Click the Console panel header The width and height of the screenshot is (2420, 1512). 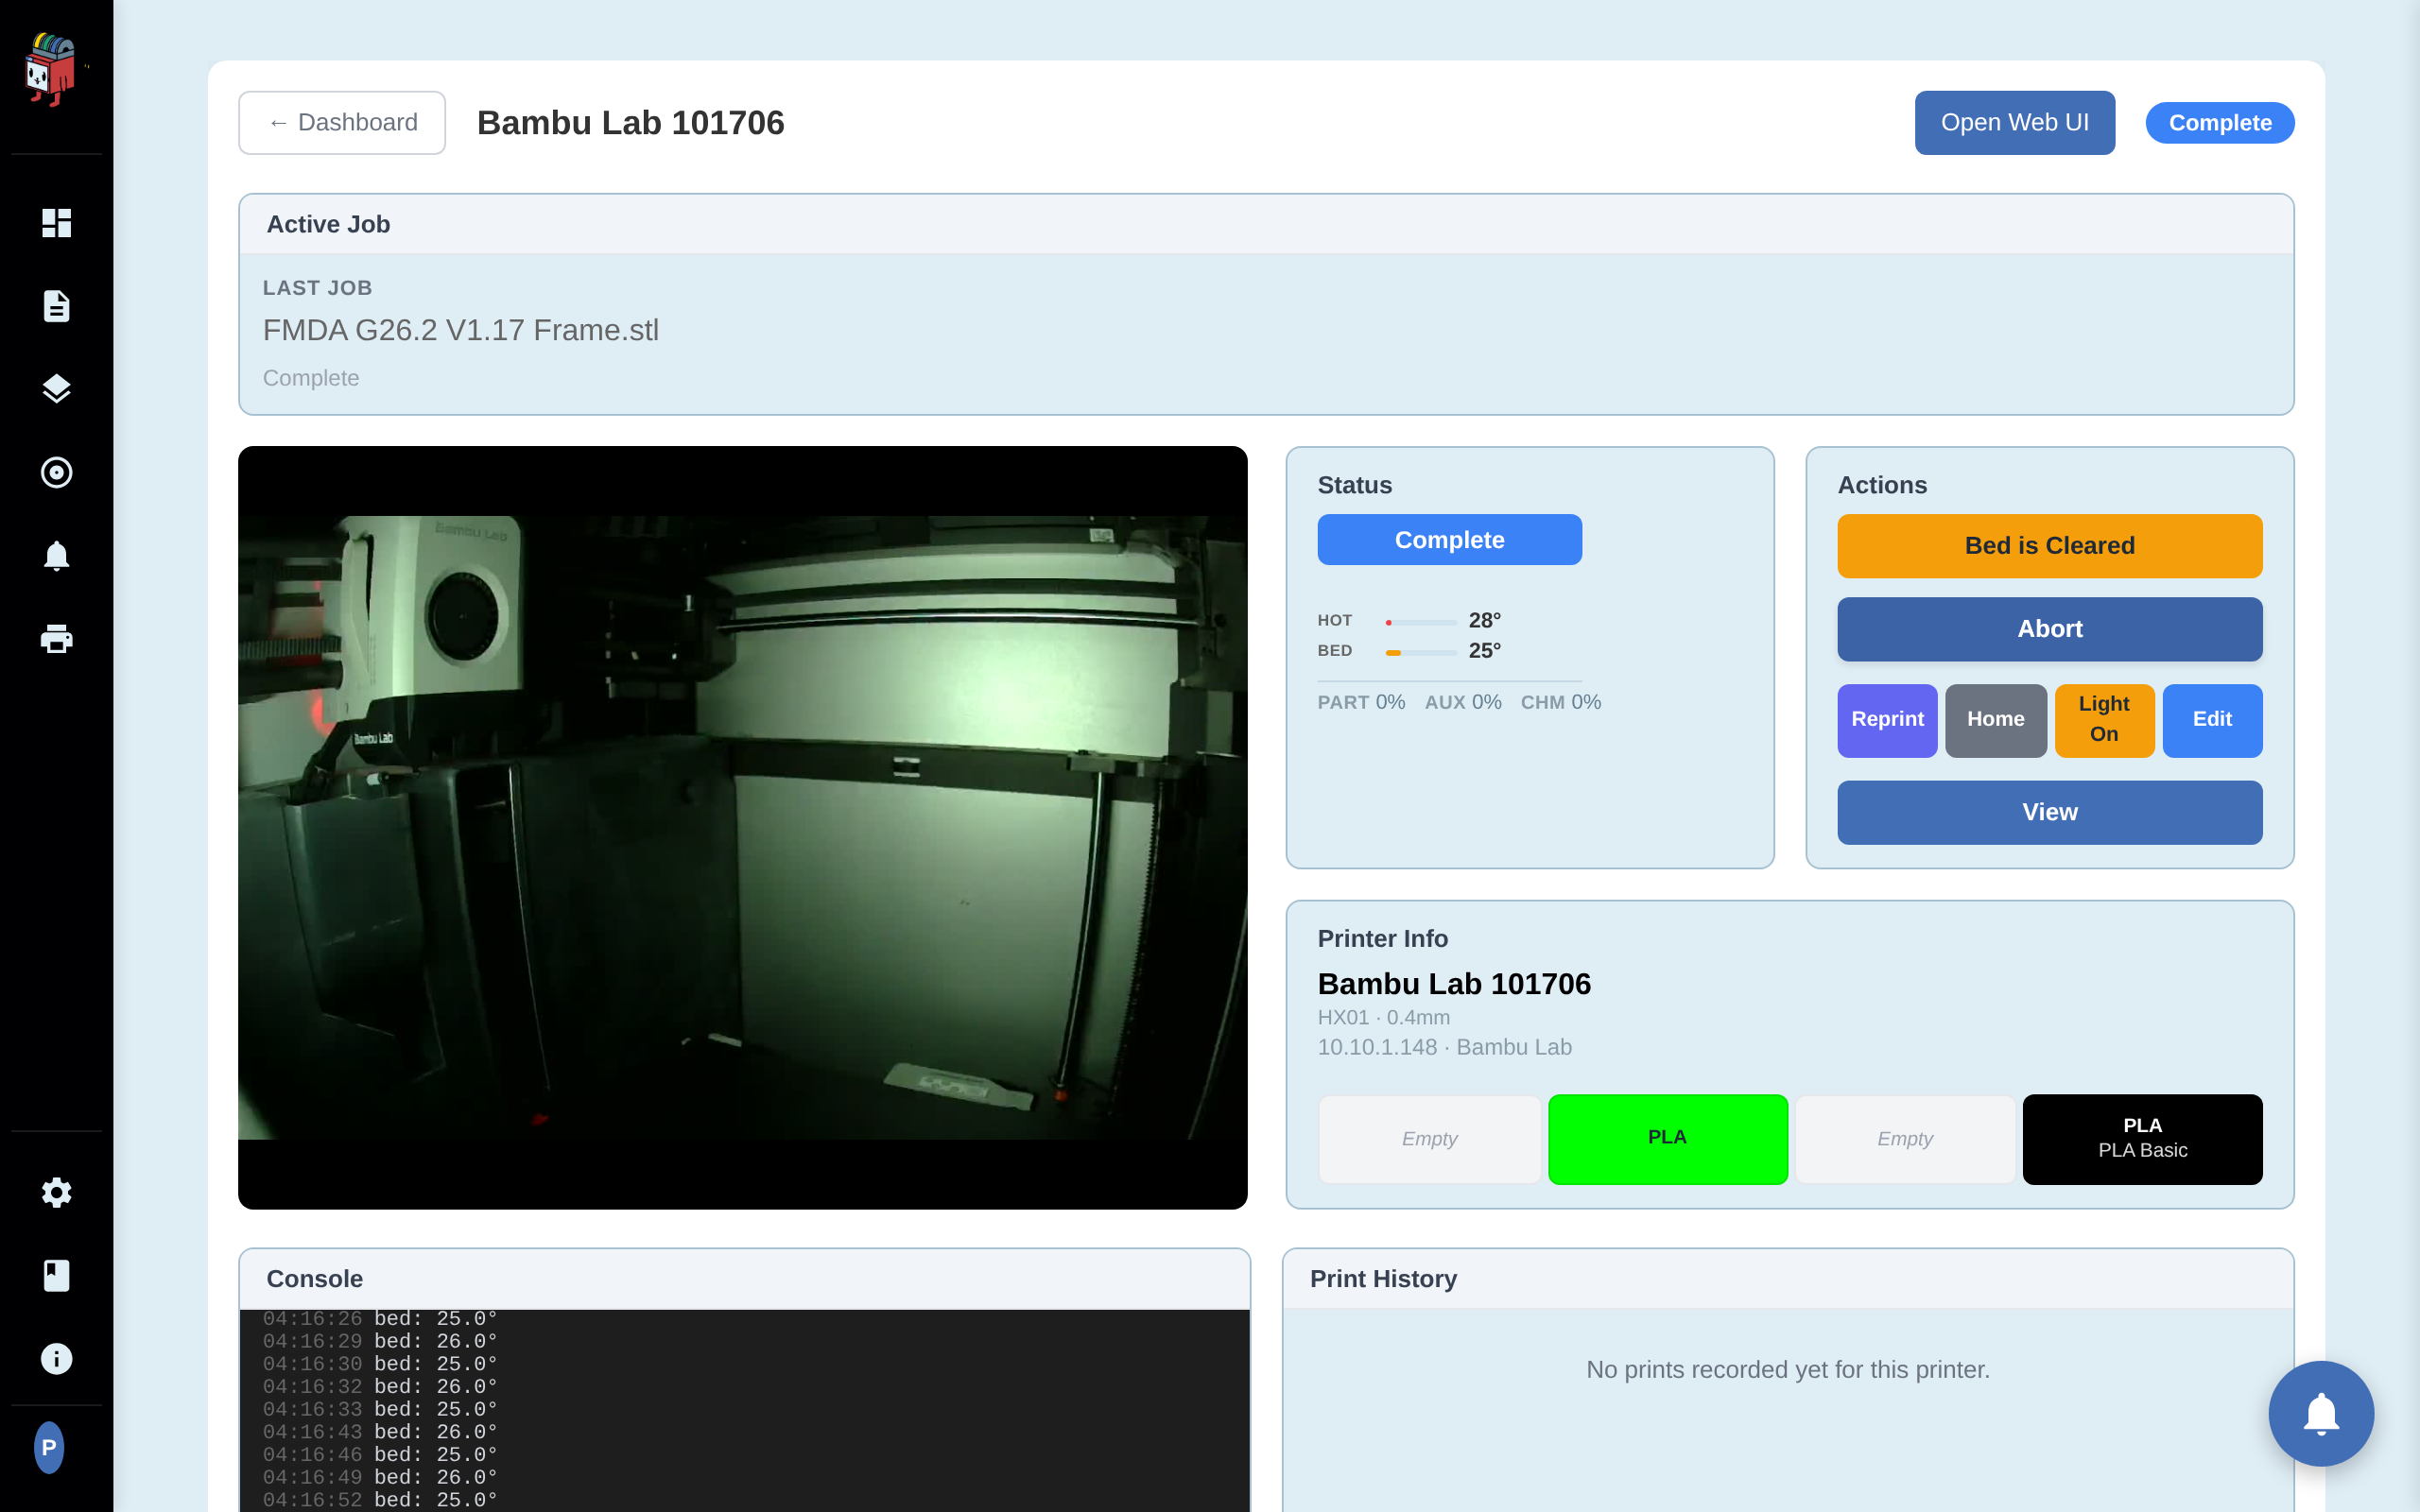[744, 1279]
